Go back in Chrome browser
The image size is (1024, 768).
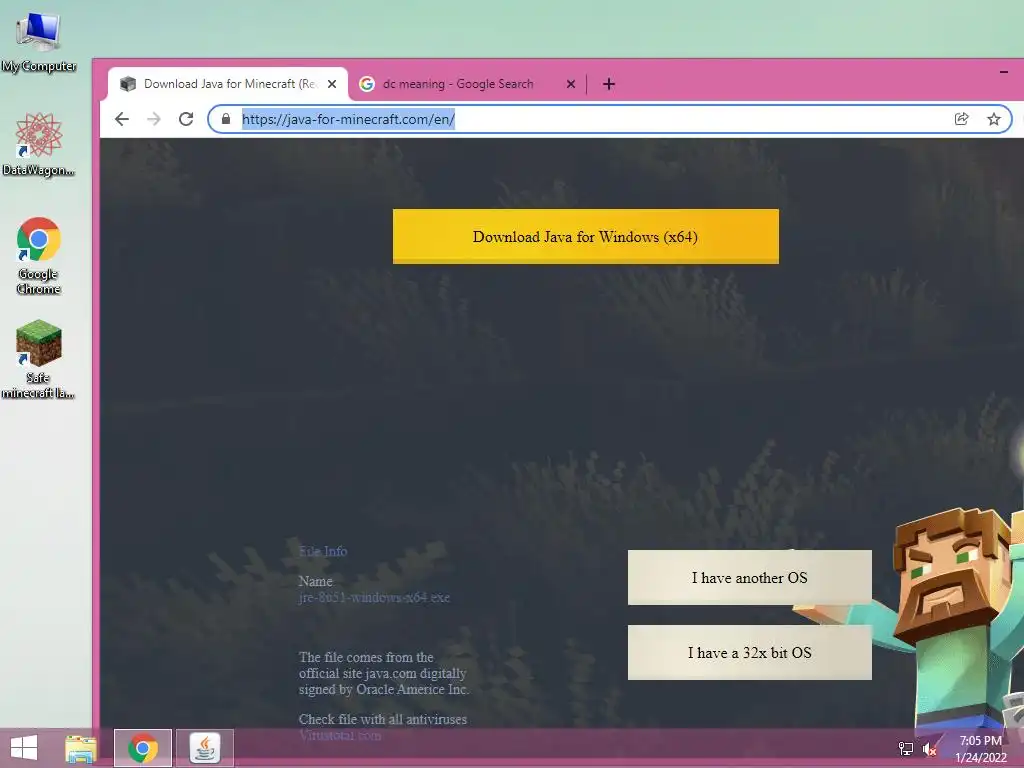click(122, 119)
